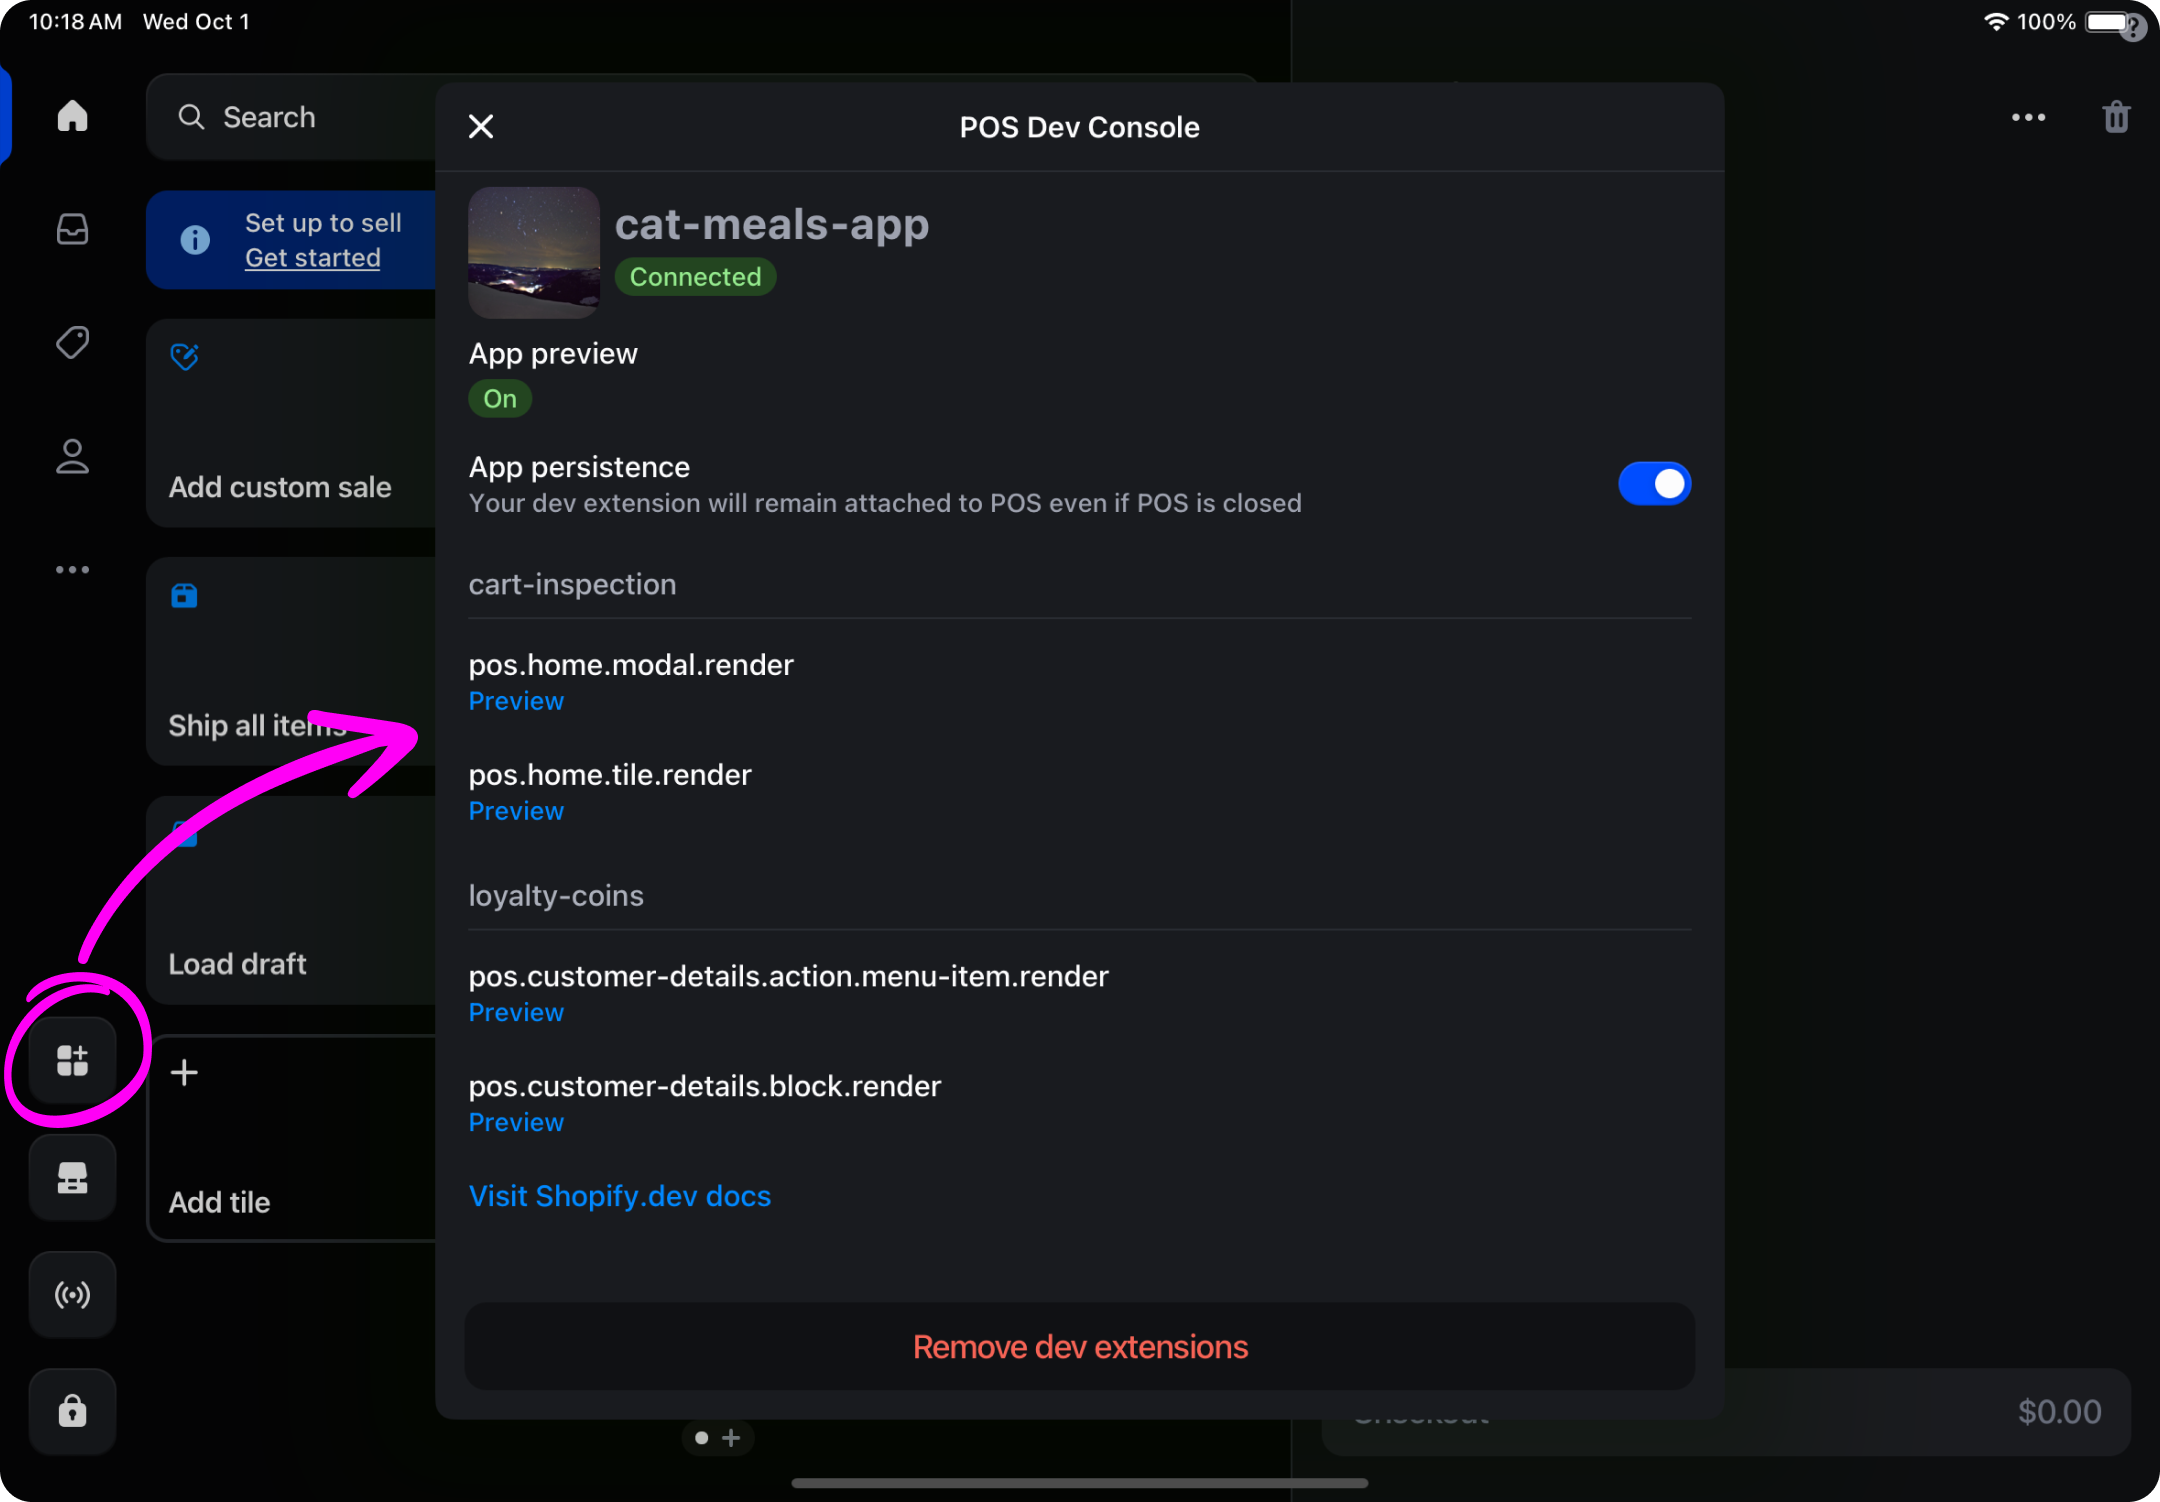Expand the page indicator dots at bottom
The image size is (2160, 1502).
point(717,1437)
